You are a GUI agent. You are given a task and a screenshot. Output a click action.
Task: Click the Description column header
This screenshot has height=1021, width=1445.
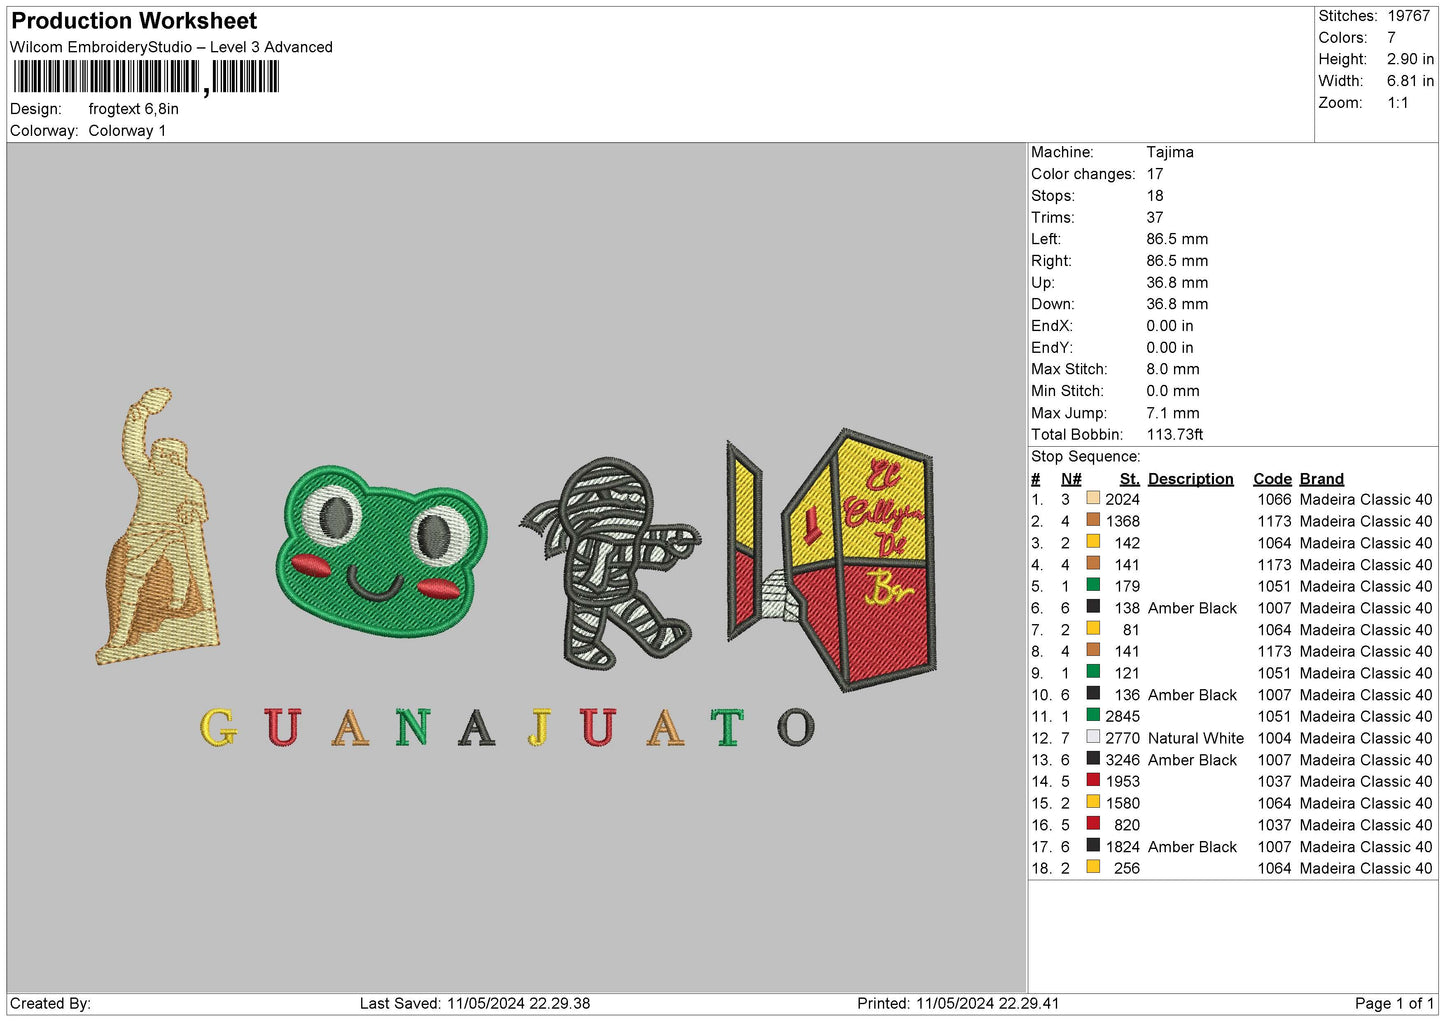1190,479
